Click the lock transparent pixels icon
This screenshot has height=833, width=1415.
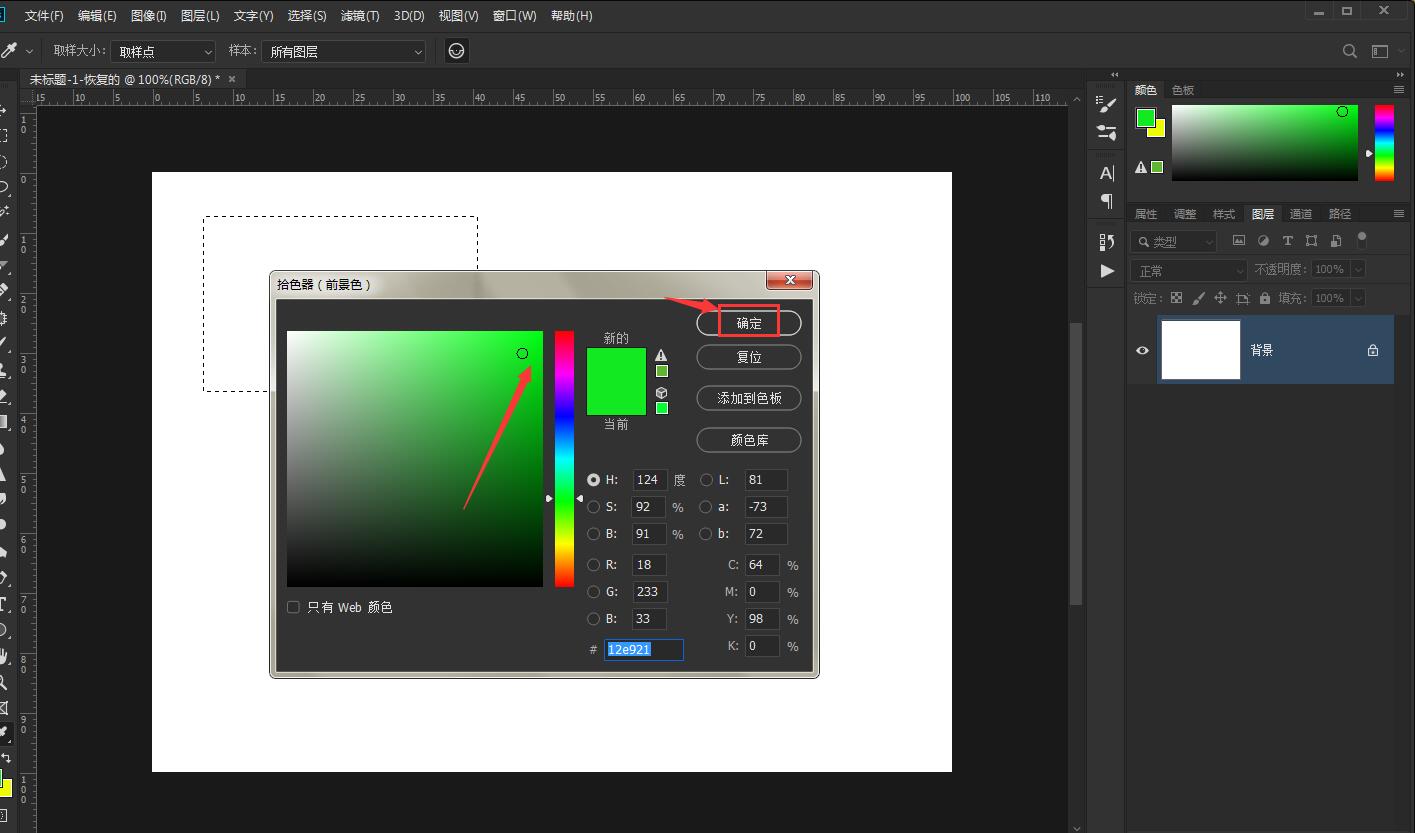click(1176, 298)
